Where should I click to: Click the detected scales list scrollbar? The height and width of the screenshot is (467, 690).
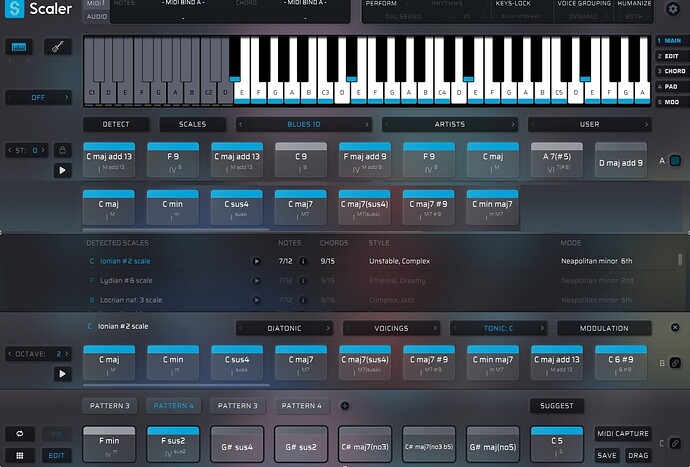pos(680,260)
